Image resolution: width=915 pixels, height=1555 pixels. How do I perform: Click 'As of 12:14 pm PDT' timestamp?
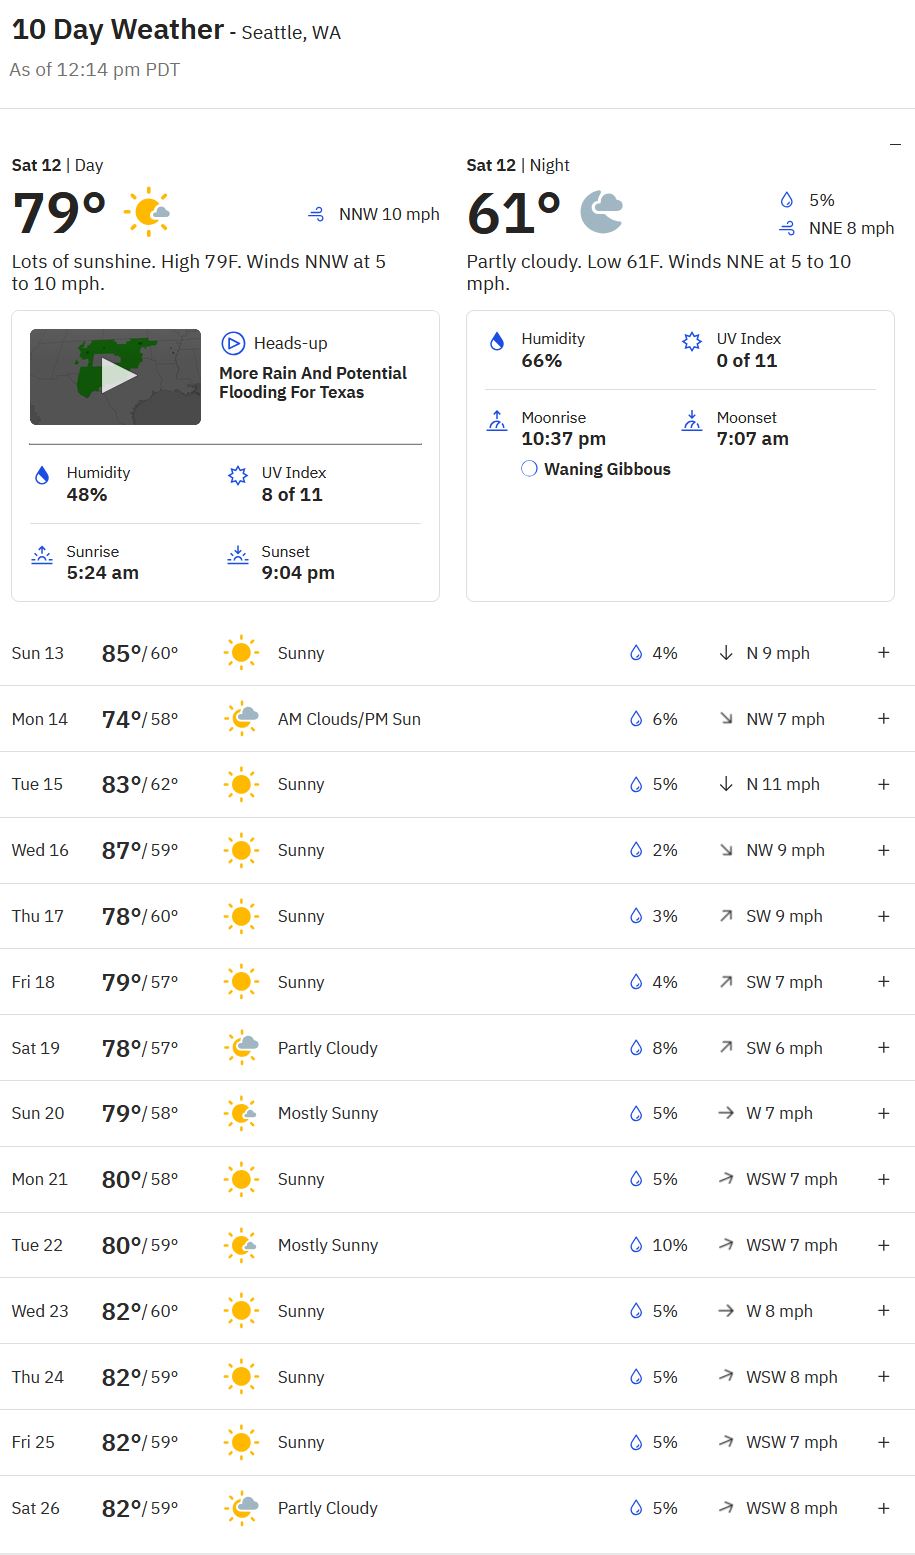click(x=94, y=69)
